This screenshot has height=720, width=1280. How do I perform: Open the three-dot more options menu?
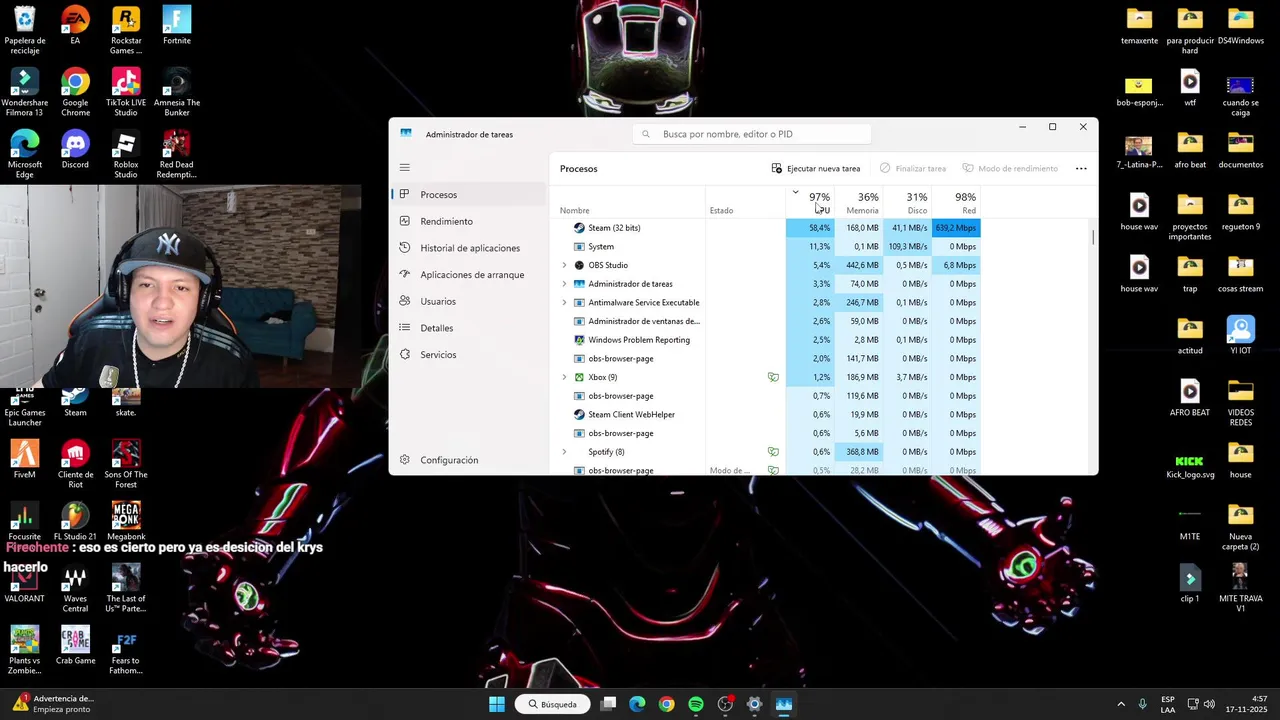[x=1081, y=168]
